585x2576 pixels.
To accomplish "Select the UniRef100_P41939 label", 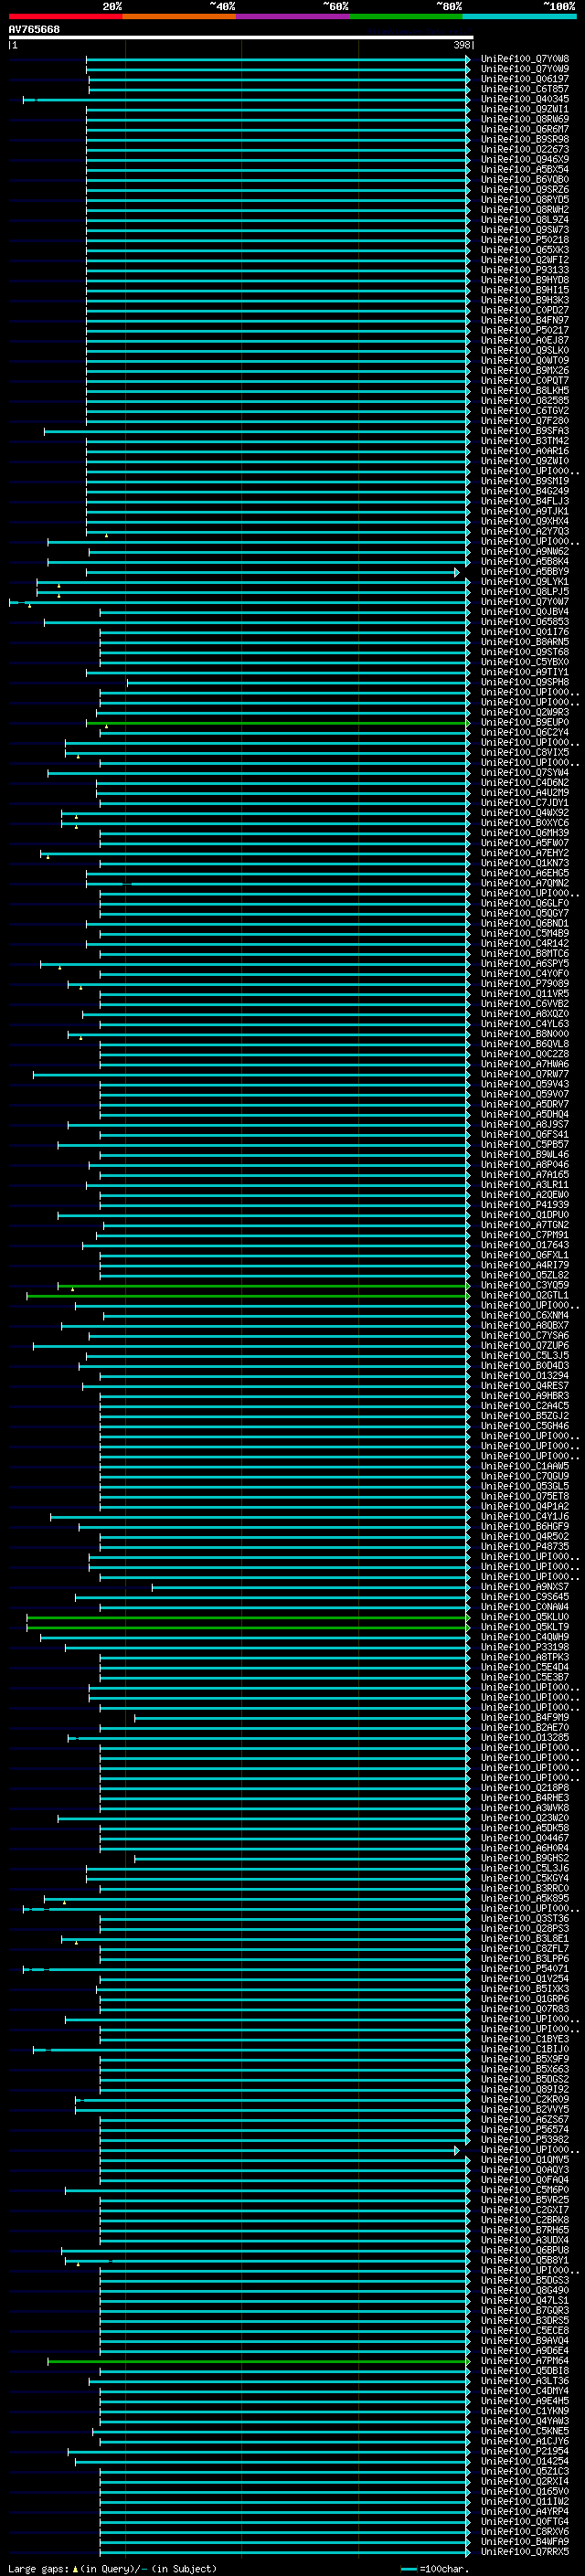I will 524,1205.
